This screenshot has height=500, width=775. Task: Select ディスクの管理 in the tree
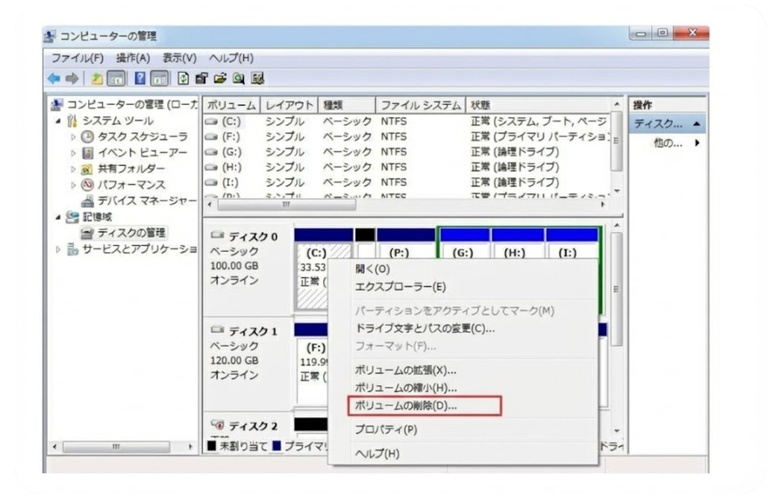131,233
